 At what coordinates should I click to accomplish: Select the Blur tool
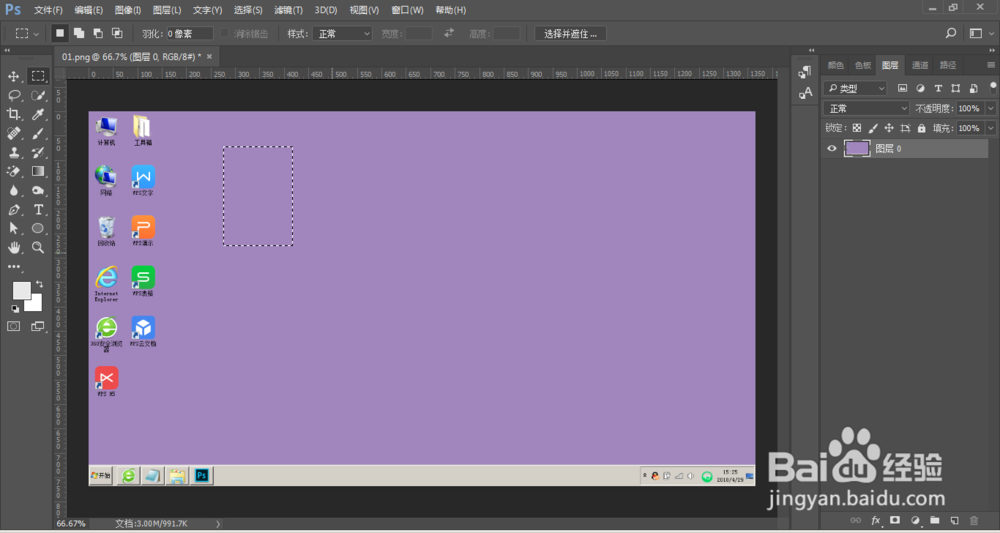pyautogui.click(x=13, y=191)
